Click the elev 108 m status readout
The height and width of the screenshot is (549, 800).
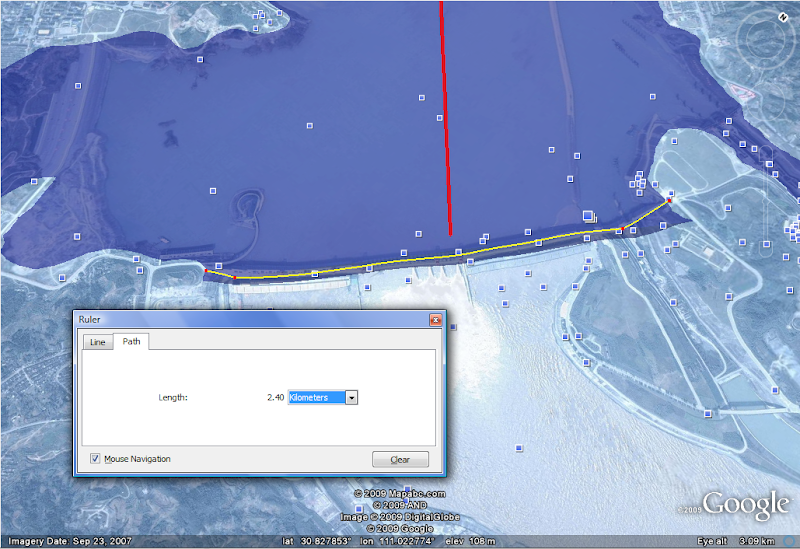pos(470,541)
